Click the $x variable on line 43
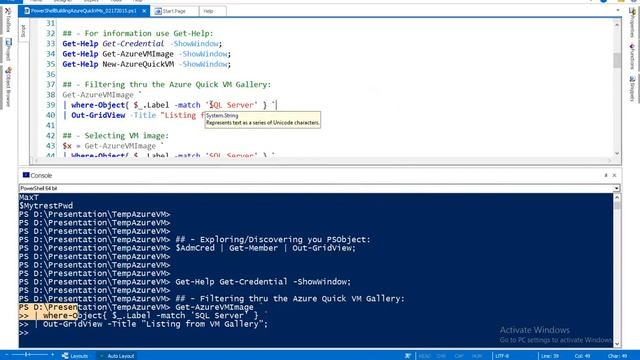 click(x=67, y=146)
